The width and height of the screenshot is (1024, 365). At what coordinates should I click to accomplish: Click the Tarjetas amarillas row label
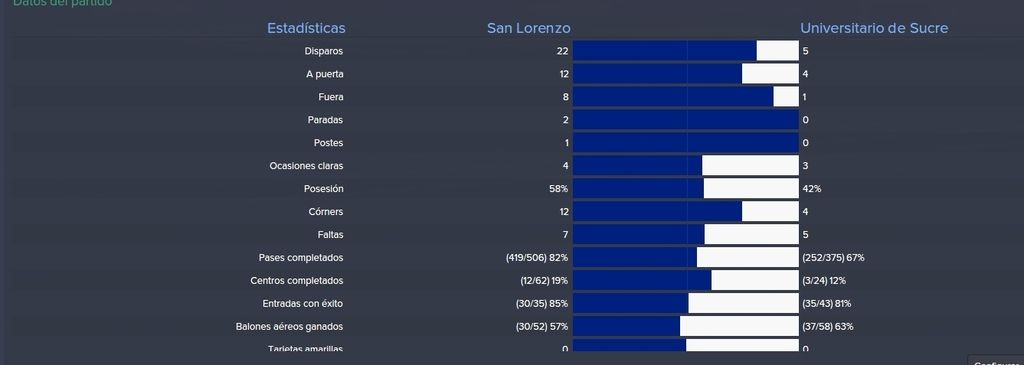(x=305, y=349)
